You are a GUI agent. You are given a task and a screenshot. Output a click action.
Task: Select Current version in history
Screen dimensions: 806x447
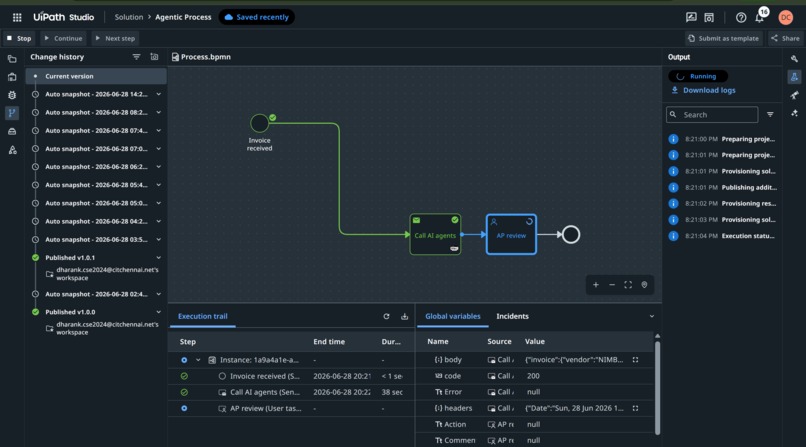(x=96, y=76)
